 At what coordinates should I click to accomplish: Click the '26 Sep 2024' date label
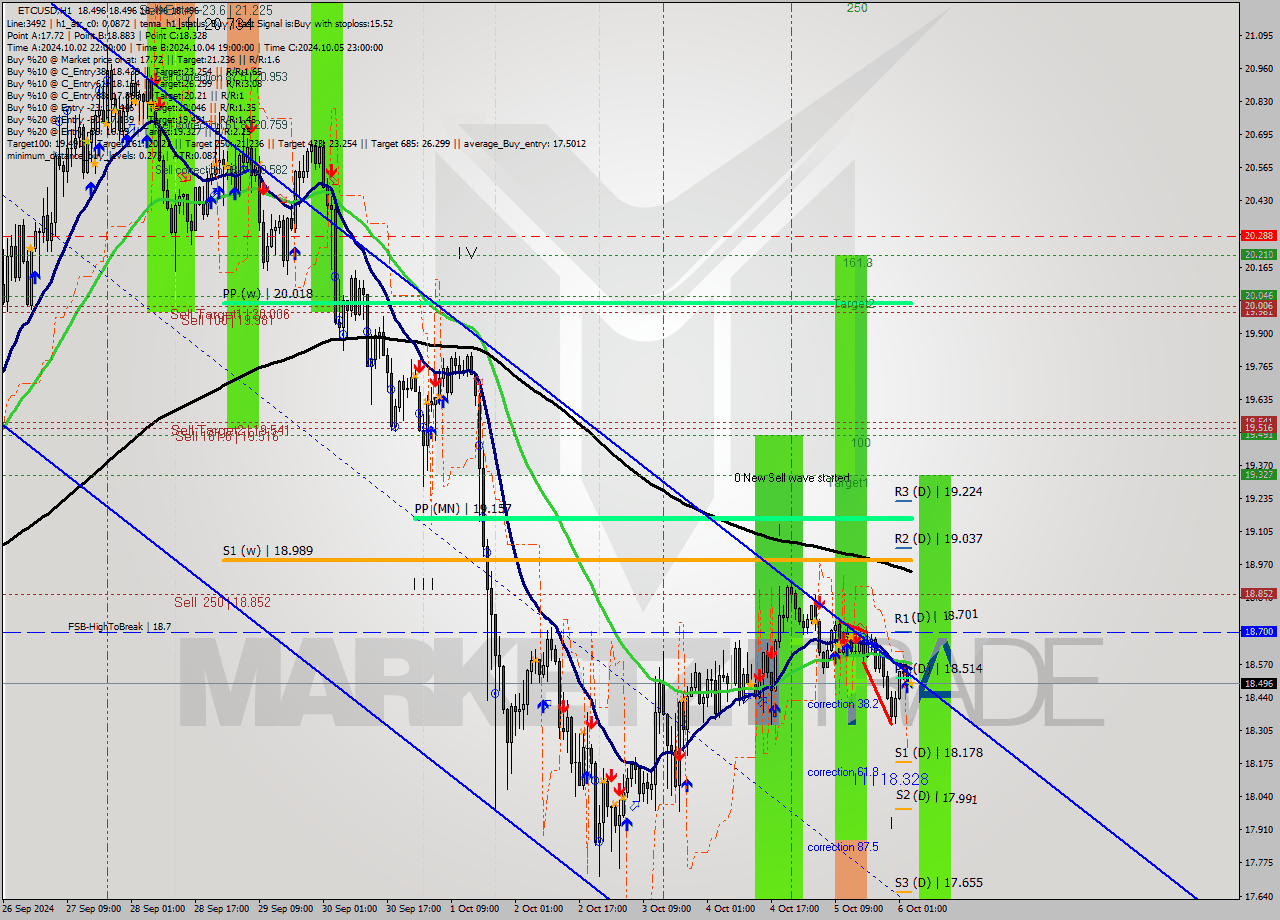30,909
